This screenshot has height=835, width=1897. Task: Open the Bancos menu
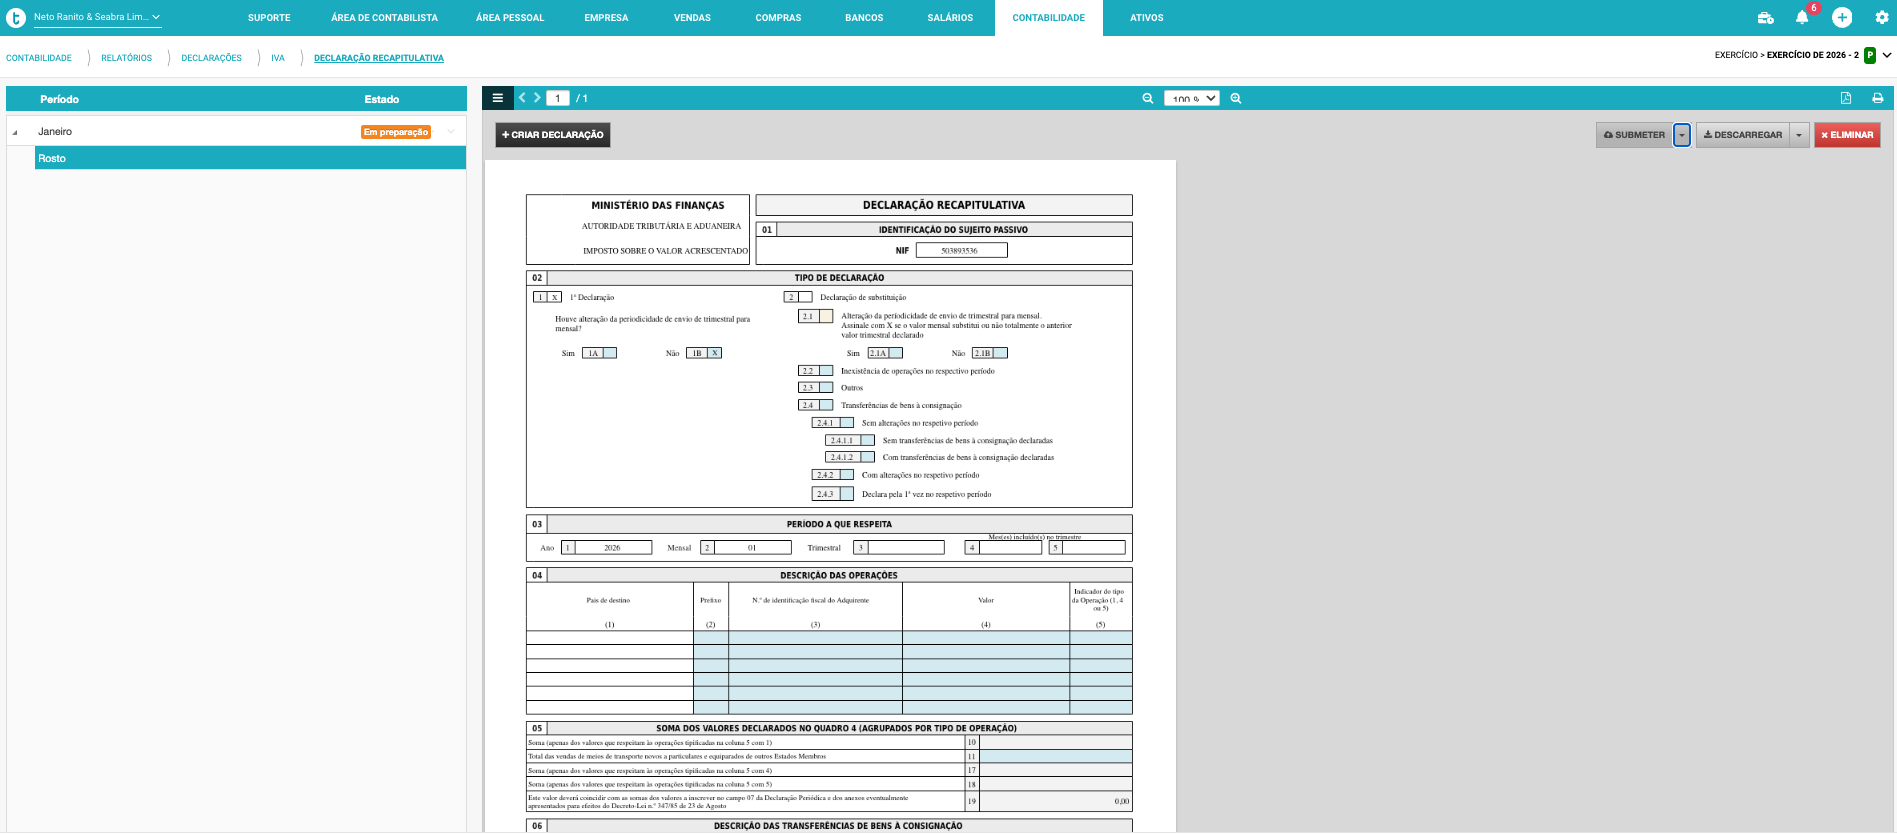coord(864,18)
